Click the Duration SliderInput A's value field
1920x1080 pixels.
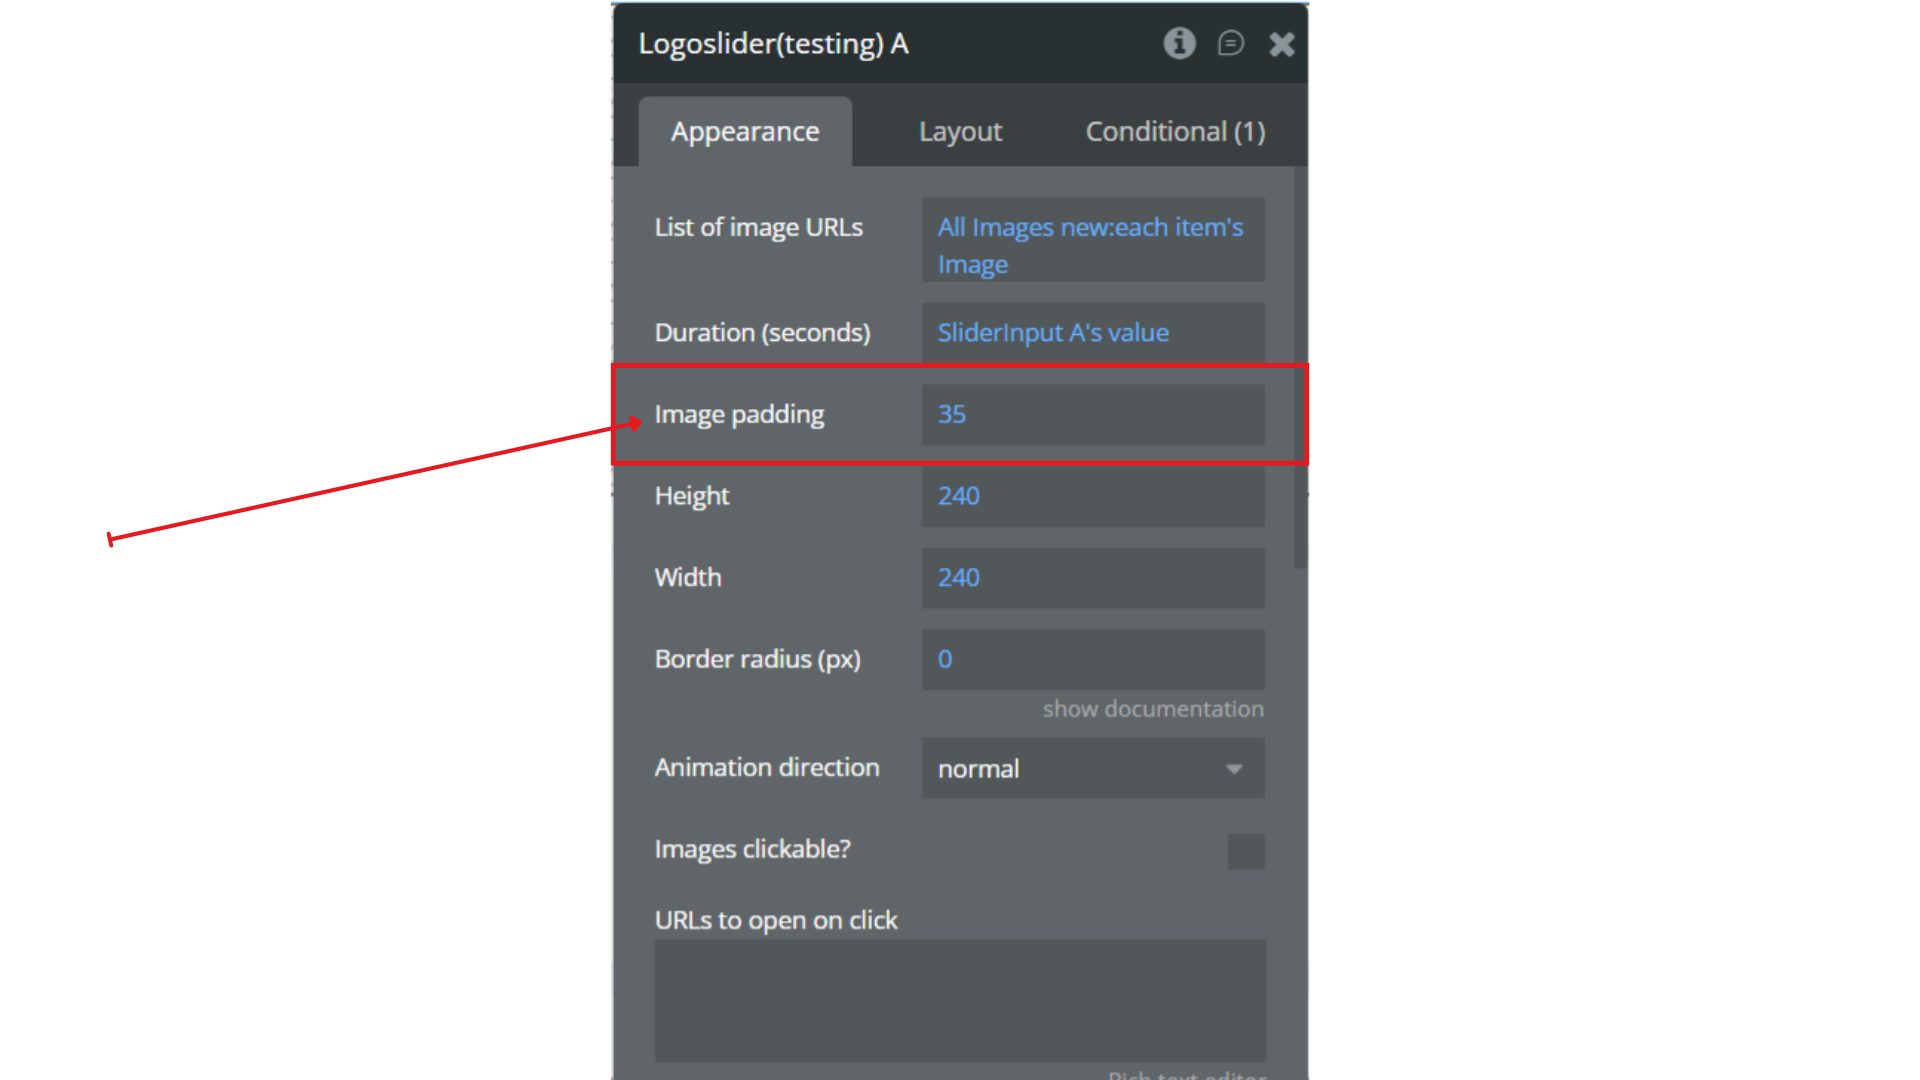[1092, 333]
